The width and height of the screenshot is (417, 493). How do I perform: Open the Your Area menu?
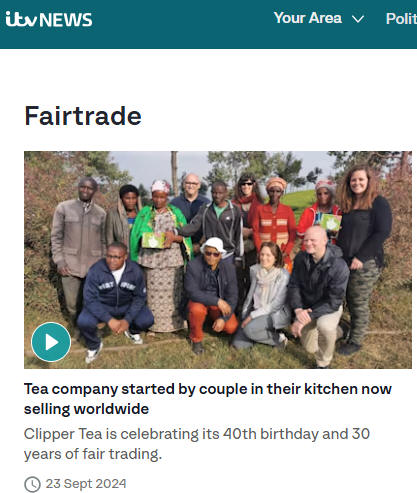319,18
